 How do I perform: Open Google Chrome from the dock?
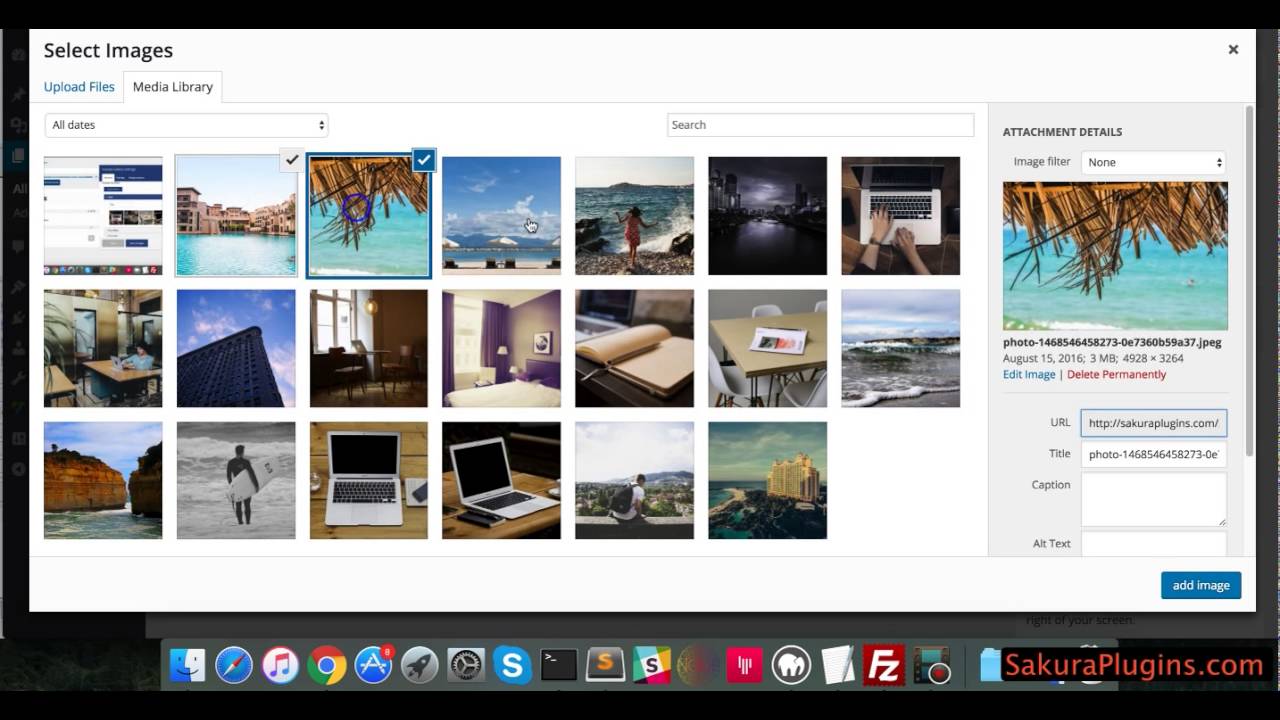(327, 665)
